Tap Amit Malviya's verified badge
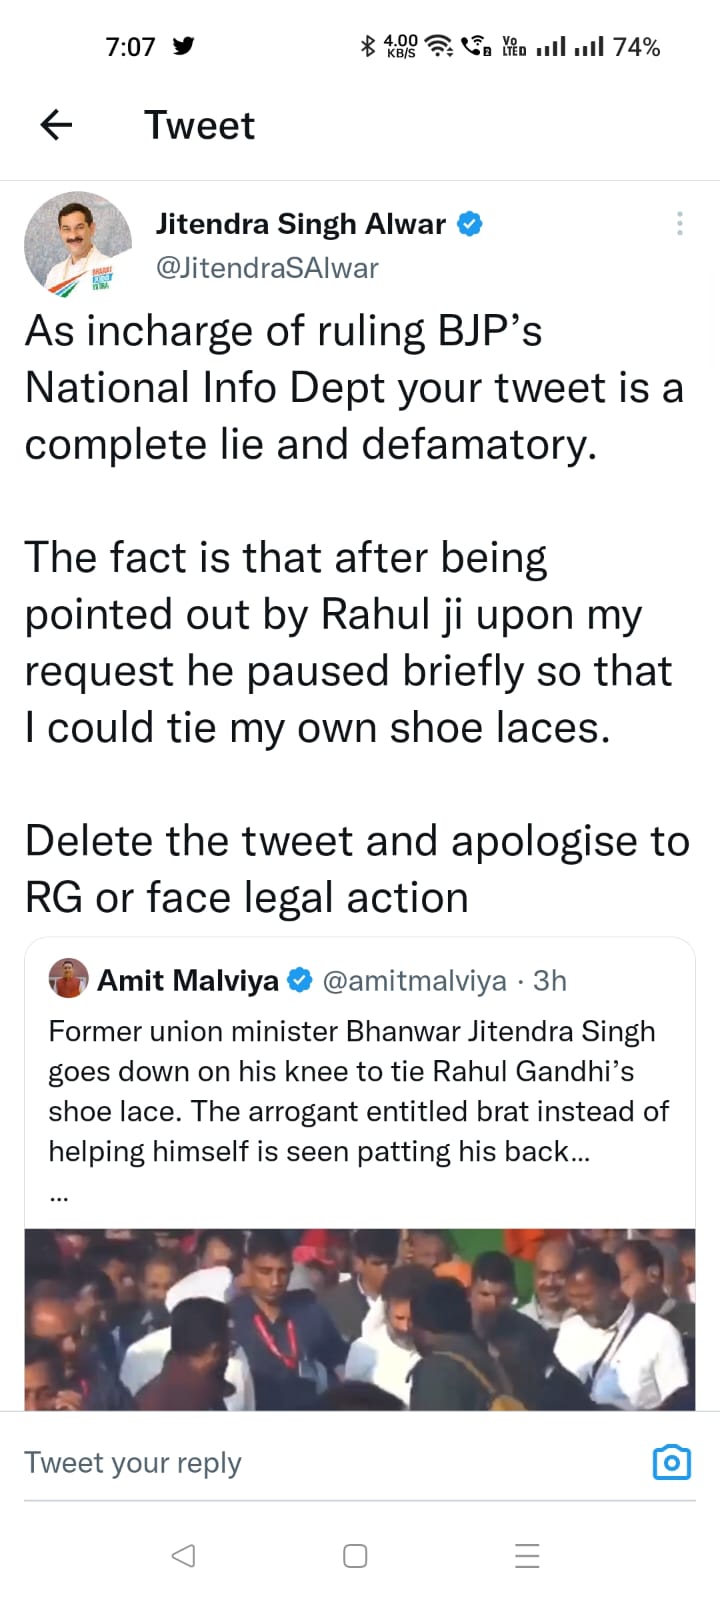720x1600 pixels. [x=300, y=981]
